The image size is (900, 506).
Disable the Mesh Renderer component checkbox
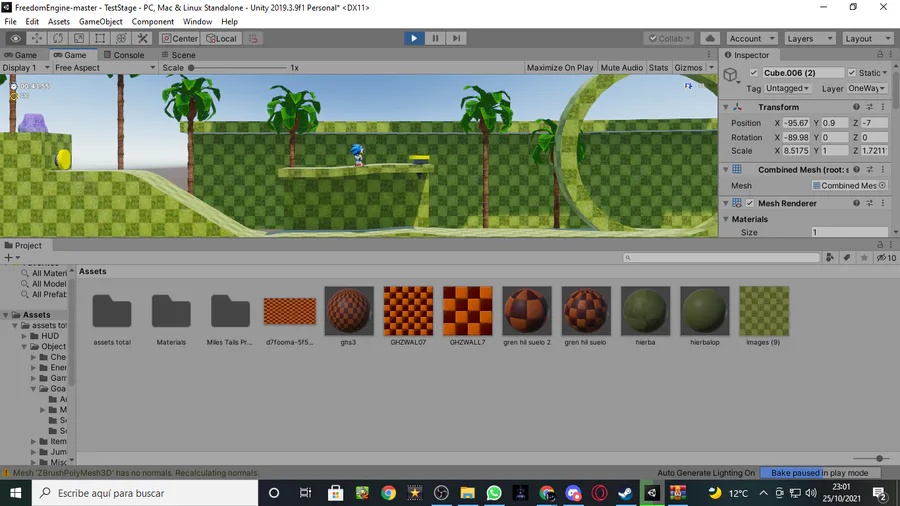pos(750,203)
